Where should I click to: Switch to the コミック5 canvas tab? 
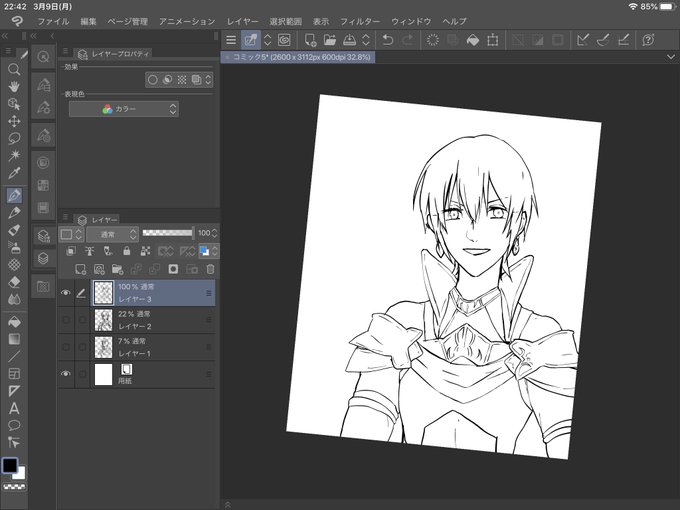click(x=298, y=57)
